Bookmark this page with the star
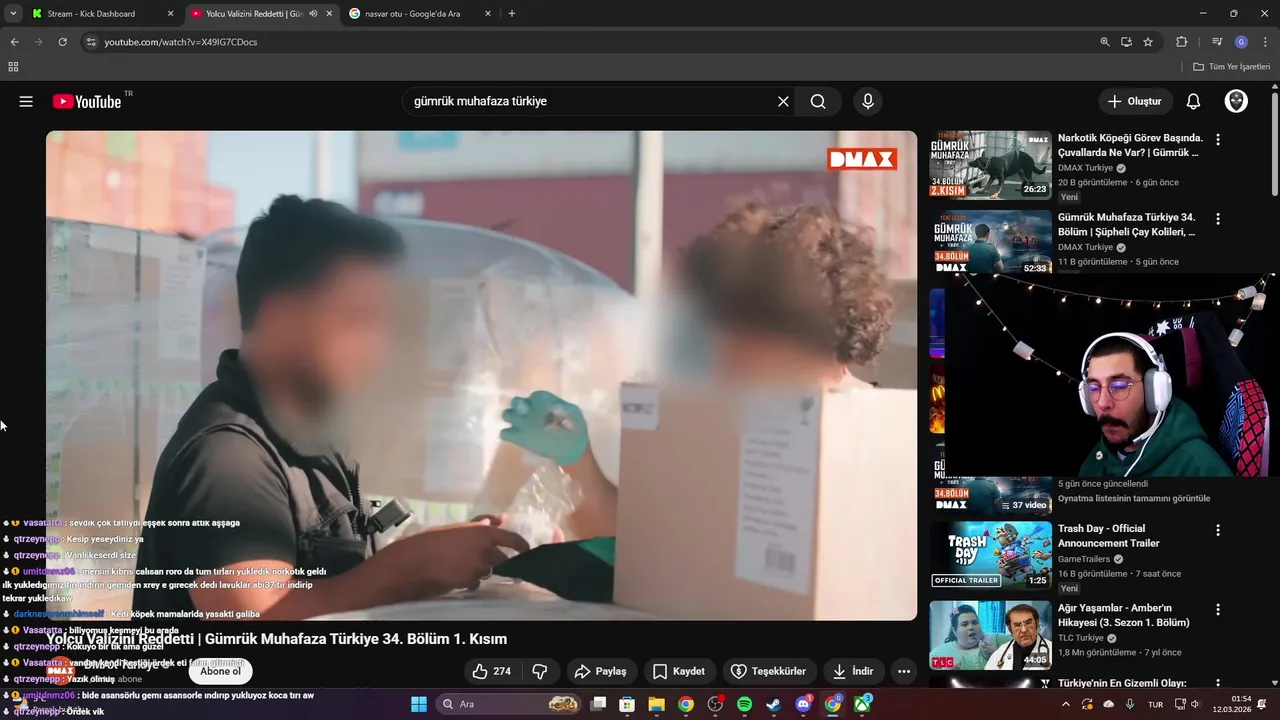 tap(1148, 42)
